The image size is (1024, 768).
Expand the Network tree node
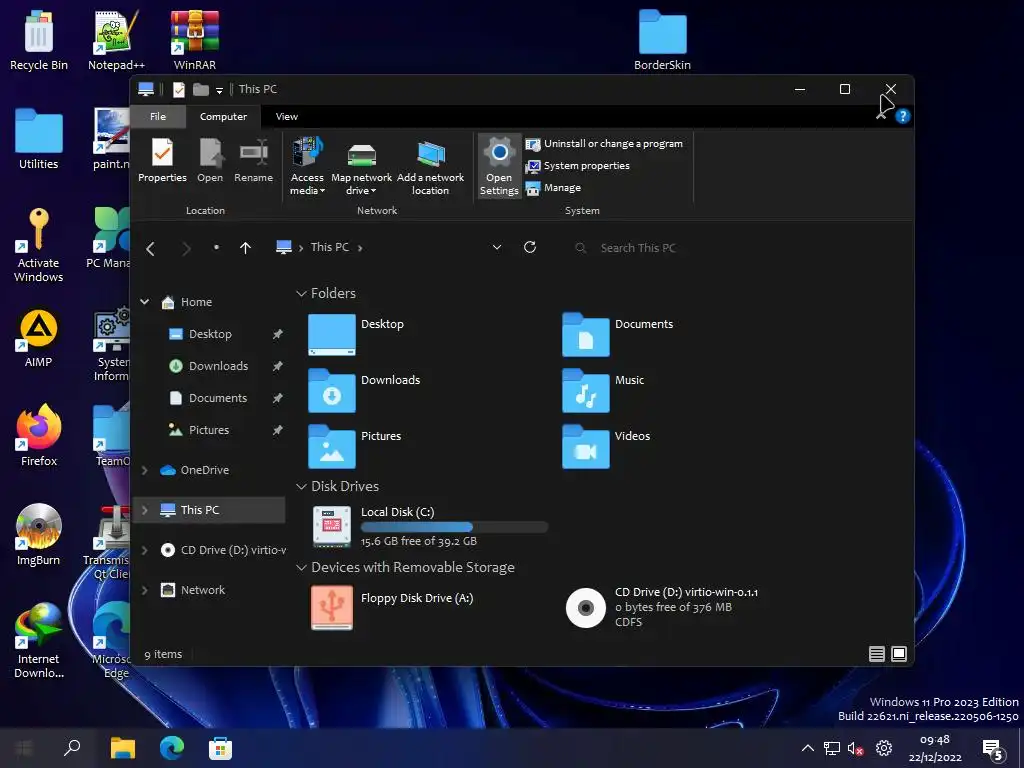(145, 590)
